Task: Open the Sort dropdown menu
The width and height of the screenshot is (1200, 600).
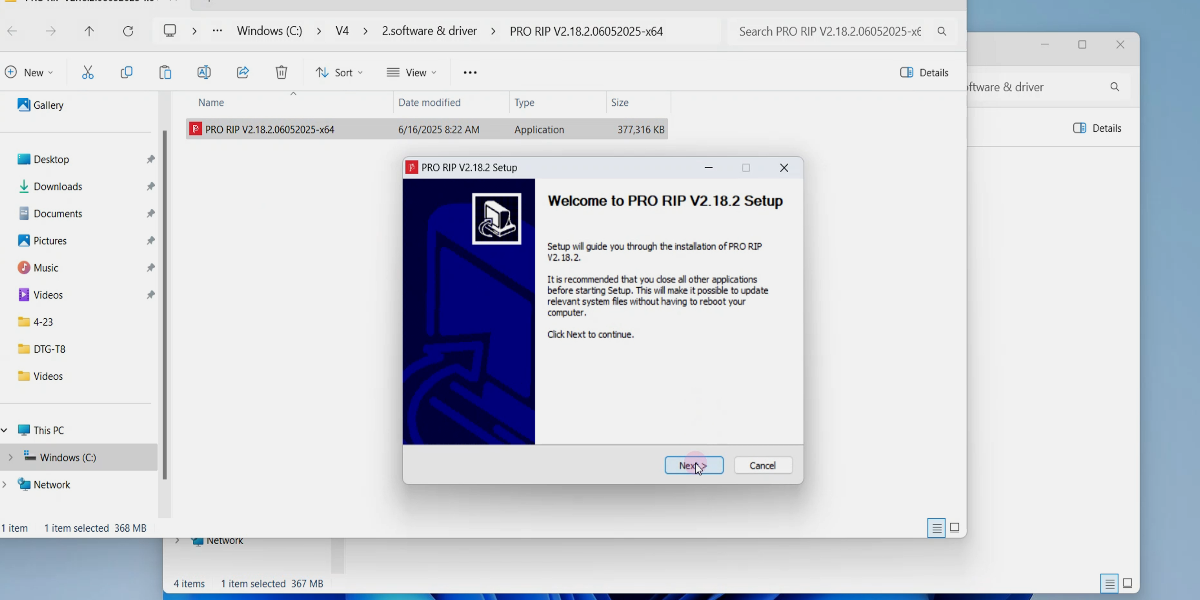Action: coord(339,72)
